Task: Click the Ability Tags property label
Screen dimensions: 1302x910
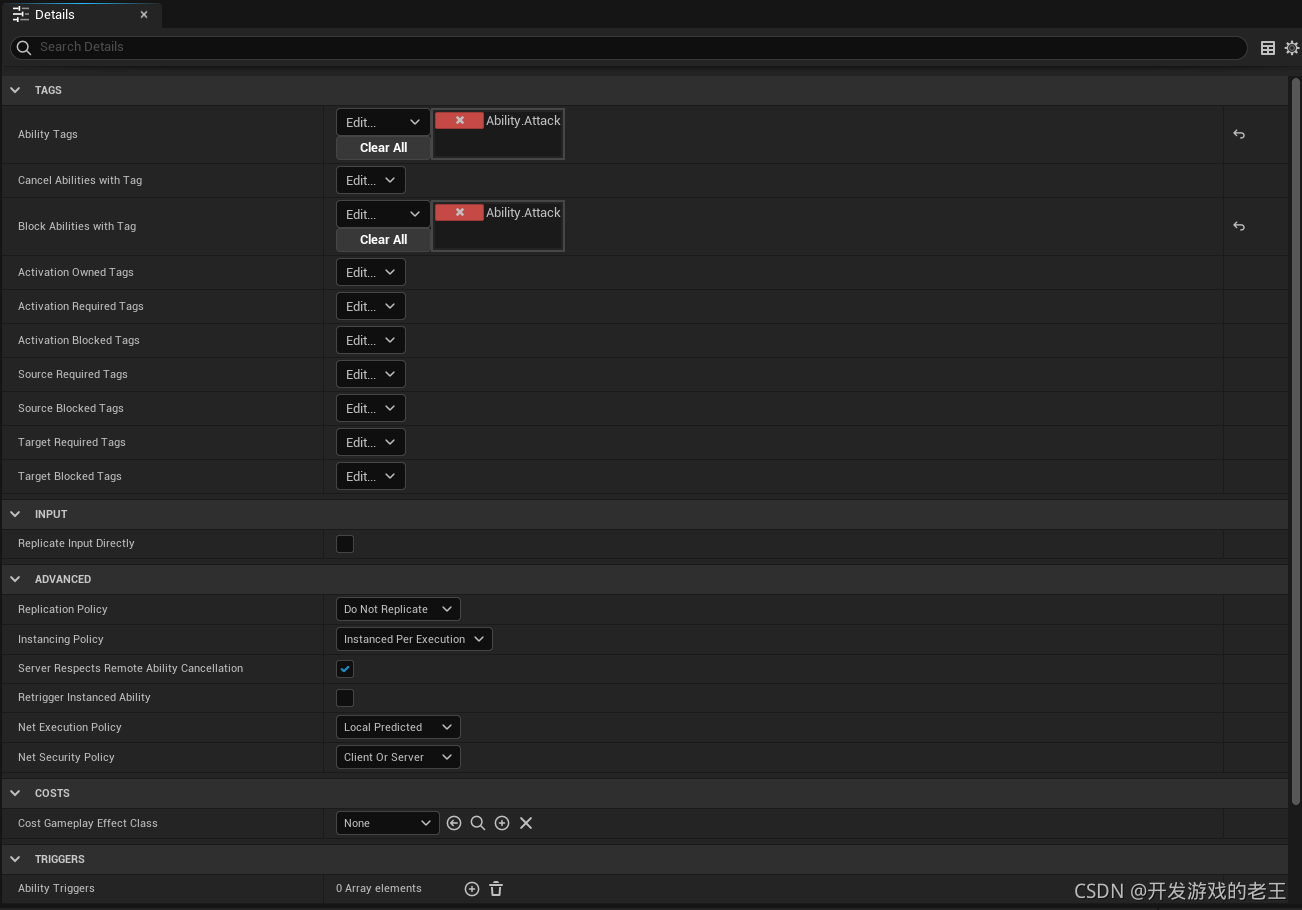Action: click(x=48, y=134)
